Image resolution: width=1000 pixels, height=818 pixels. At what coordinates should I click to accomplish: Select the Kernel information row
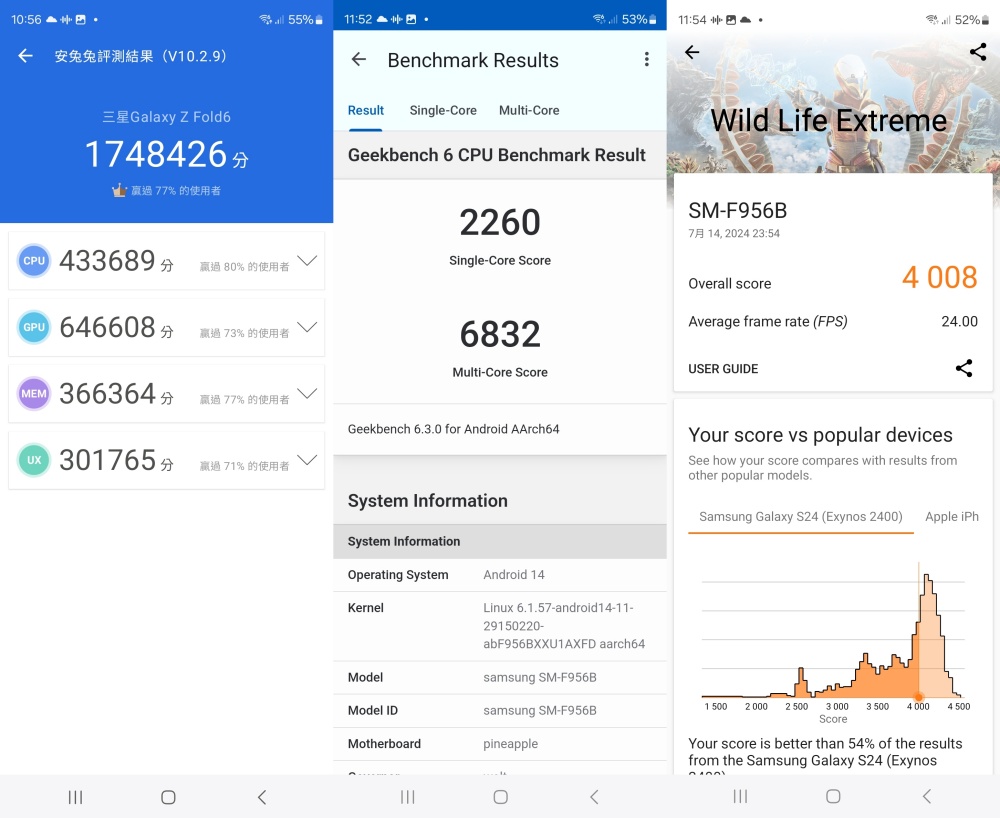(500, 626)
